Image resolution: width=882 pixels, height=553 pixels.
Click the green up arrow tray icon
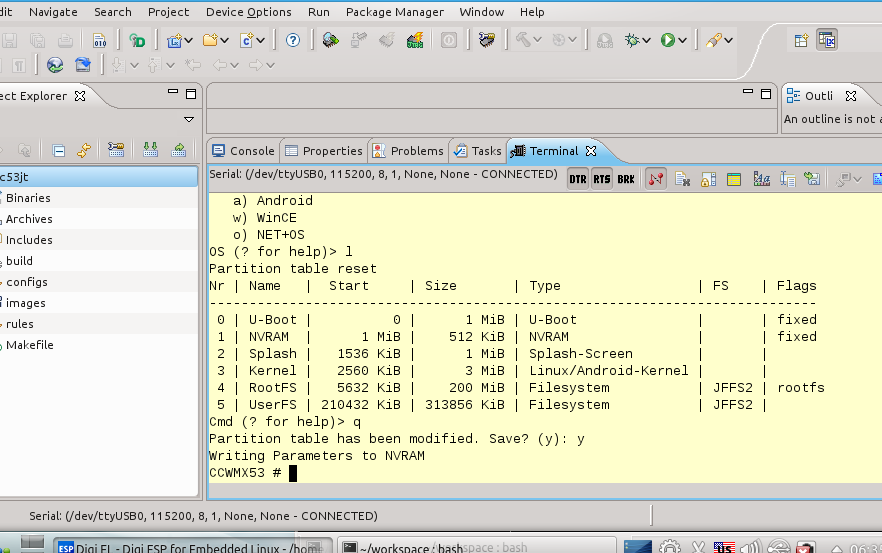[178, 150]
